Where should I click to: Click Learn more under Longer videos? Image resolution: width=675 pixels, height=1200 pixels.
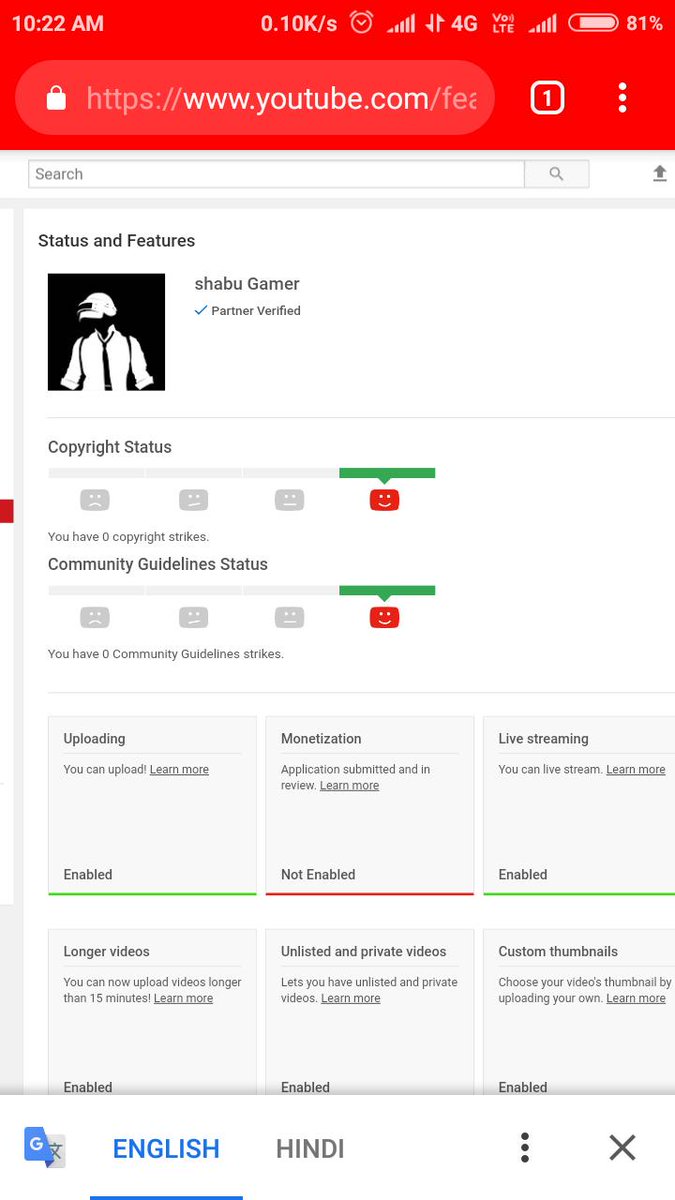click(x=183, y=998)
